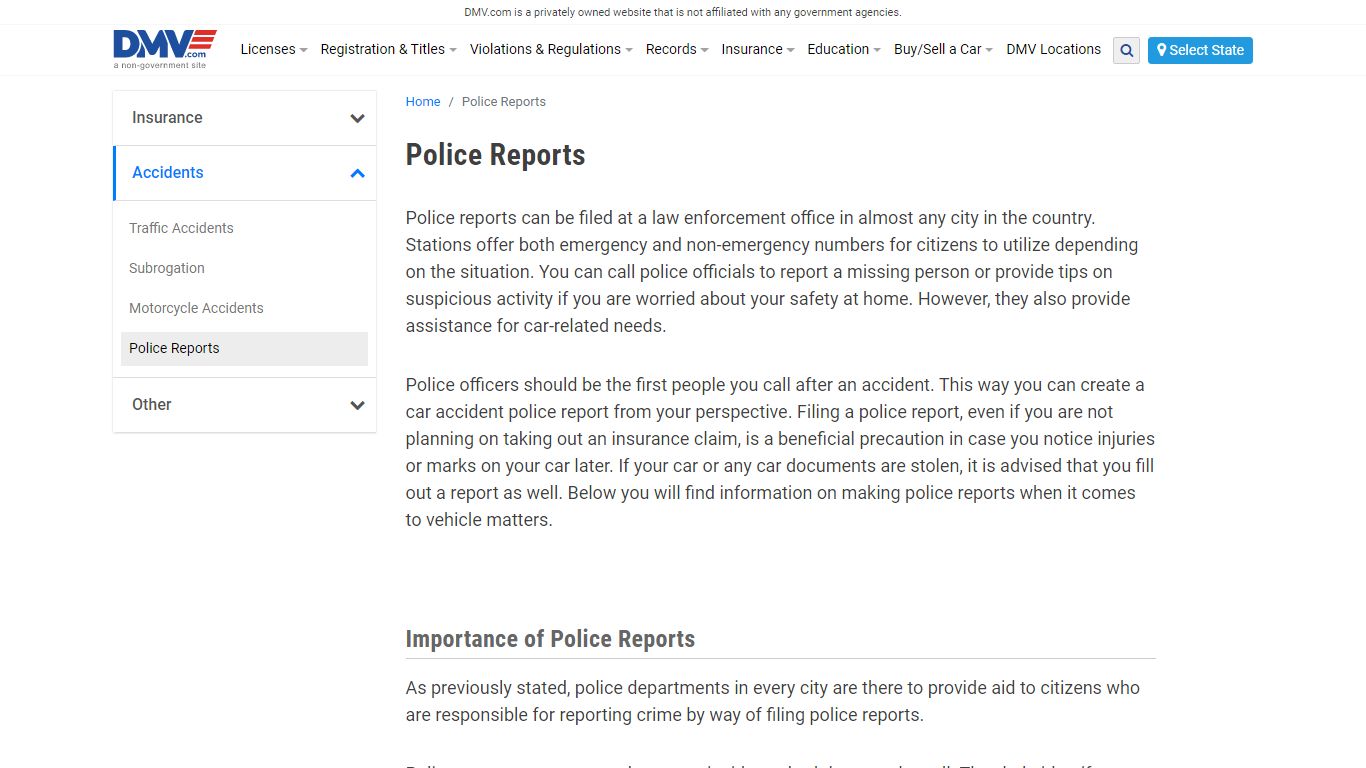The height and width of the screenshot is (768, 1366).
Task: Open Subrogation sidebar link
Action: 167,268
